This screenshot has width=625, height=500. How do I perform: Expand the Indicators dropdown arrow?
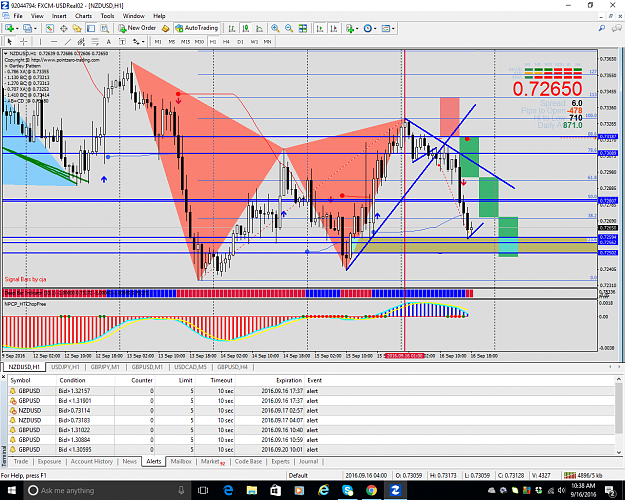[357, 28]
